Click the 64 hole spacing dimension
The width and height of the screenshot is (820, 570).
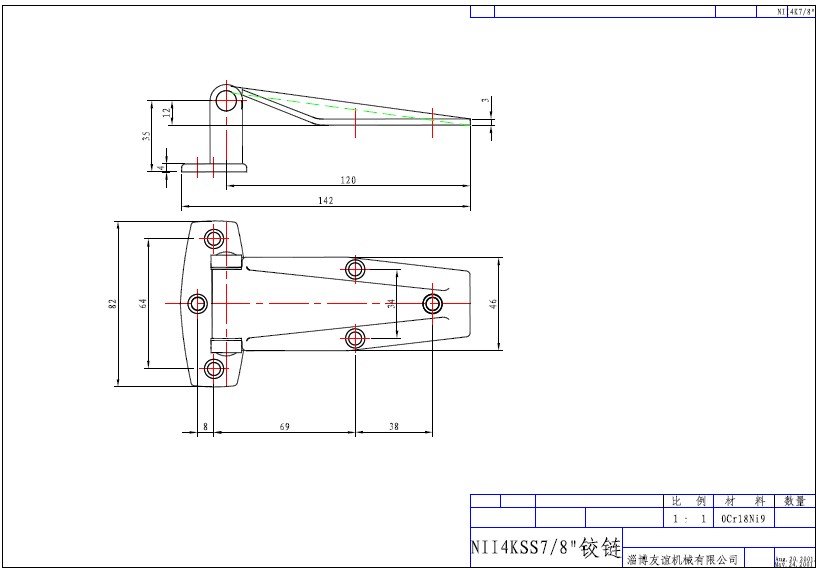coord(143,302)
